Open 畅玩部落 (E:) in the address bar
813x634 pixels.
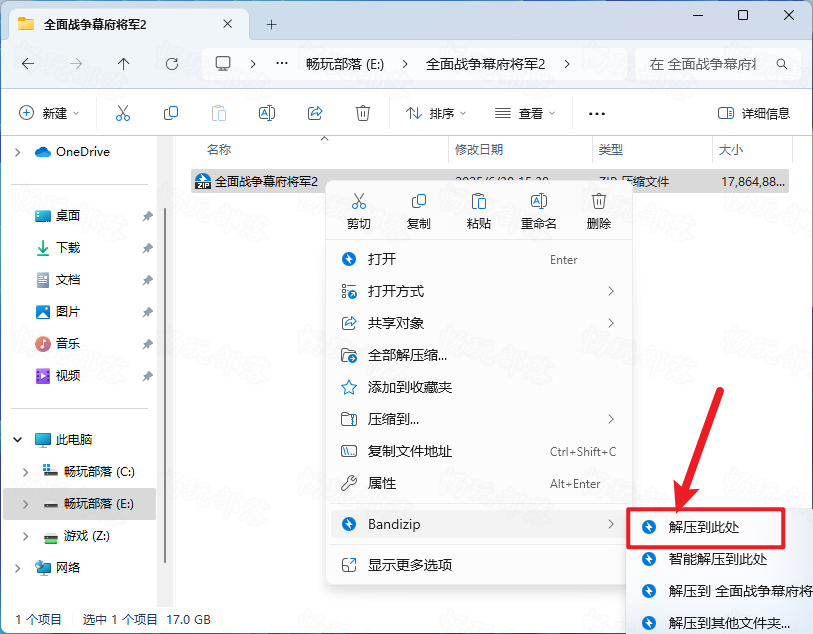345,64
